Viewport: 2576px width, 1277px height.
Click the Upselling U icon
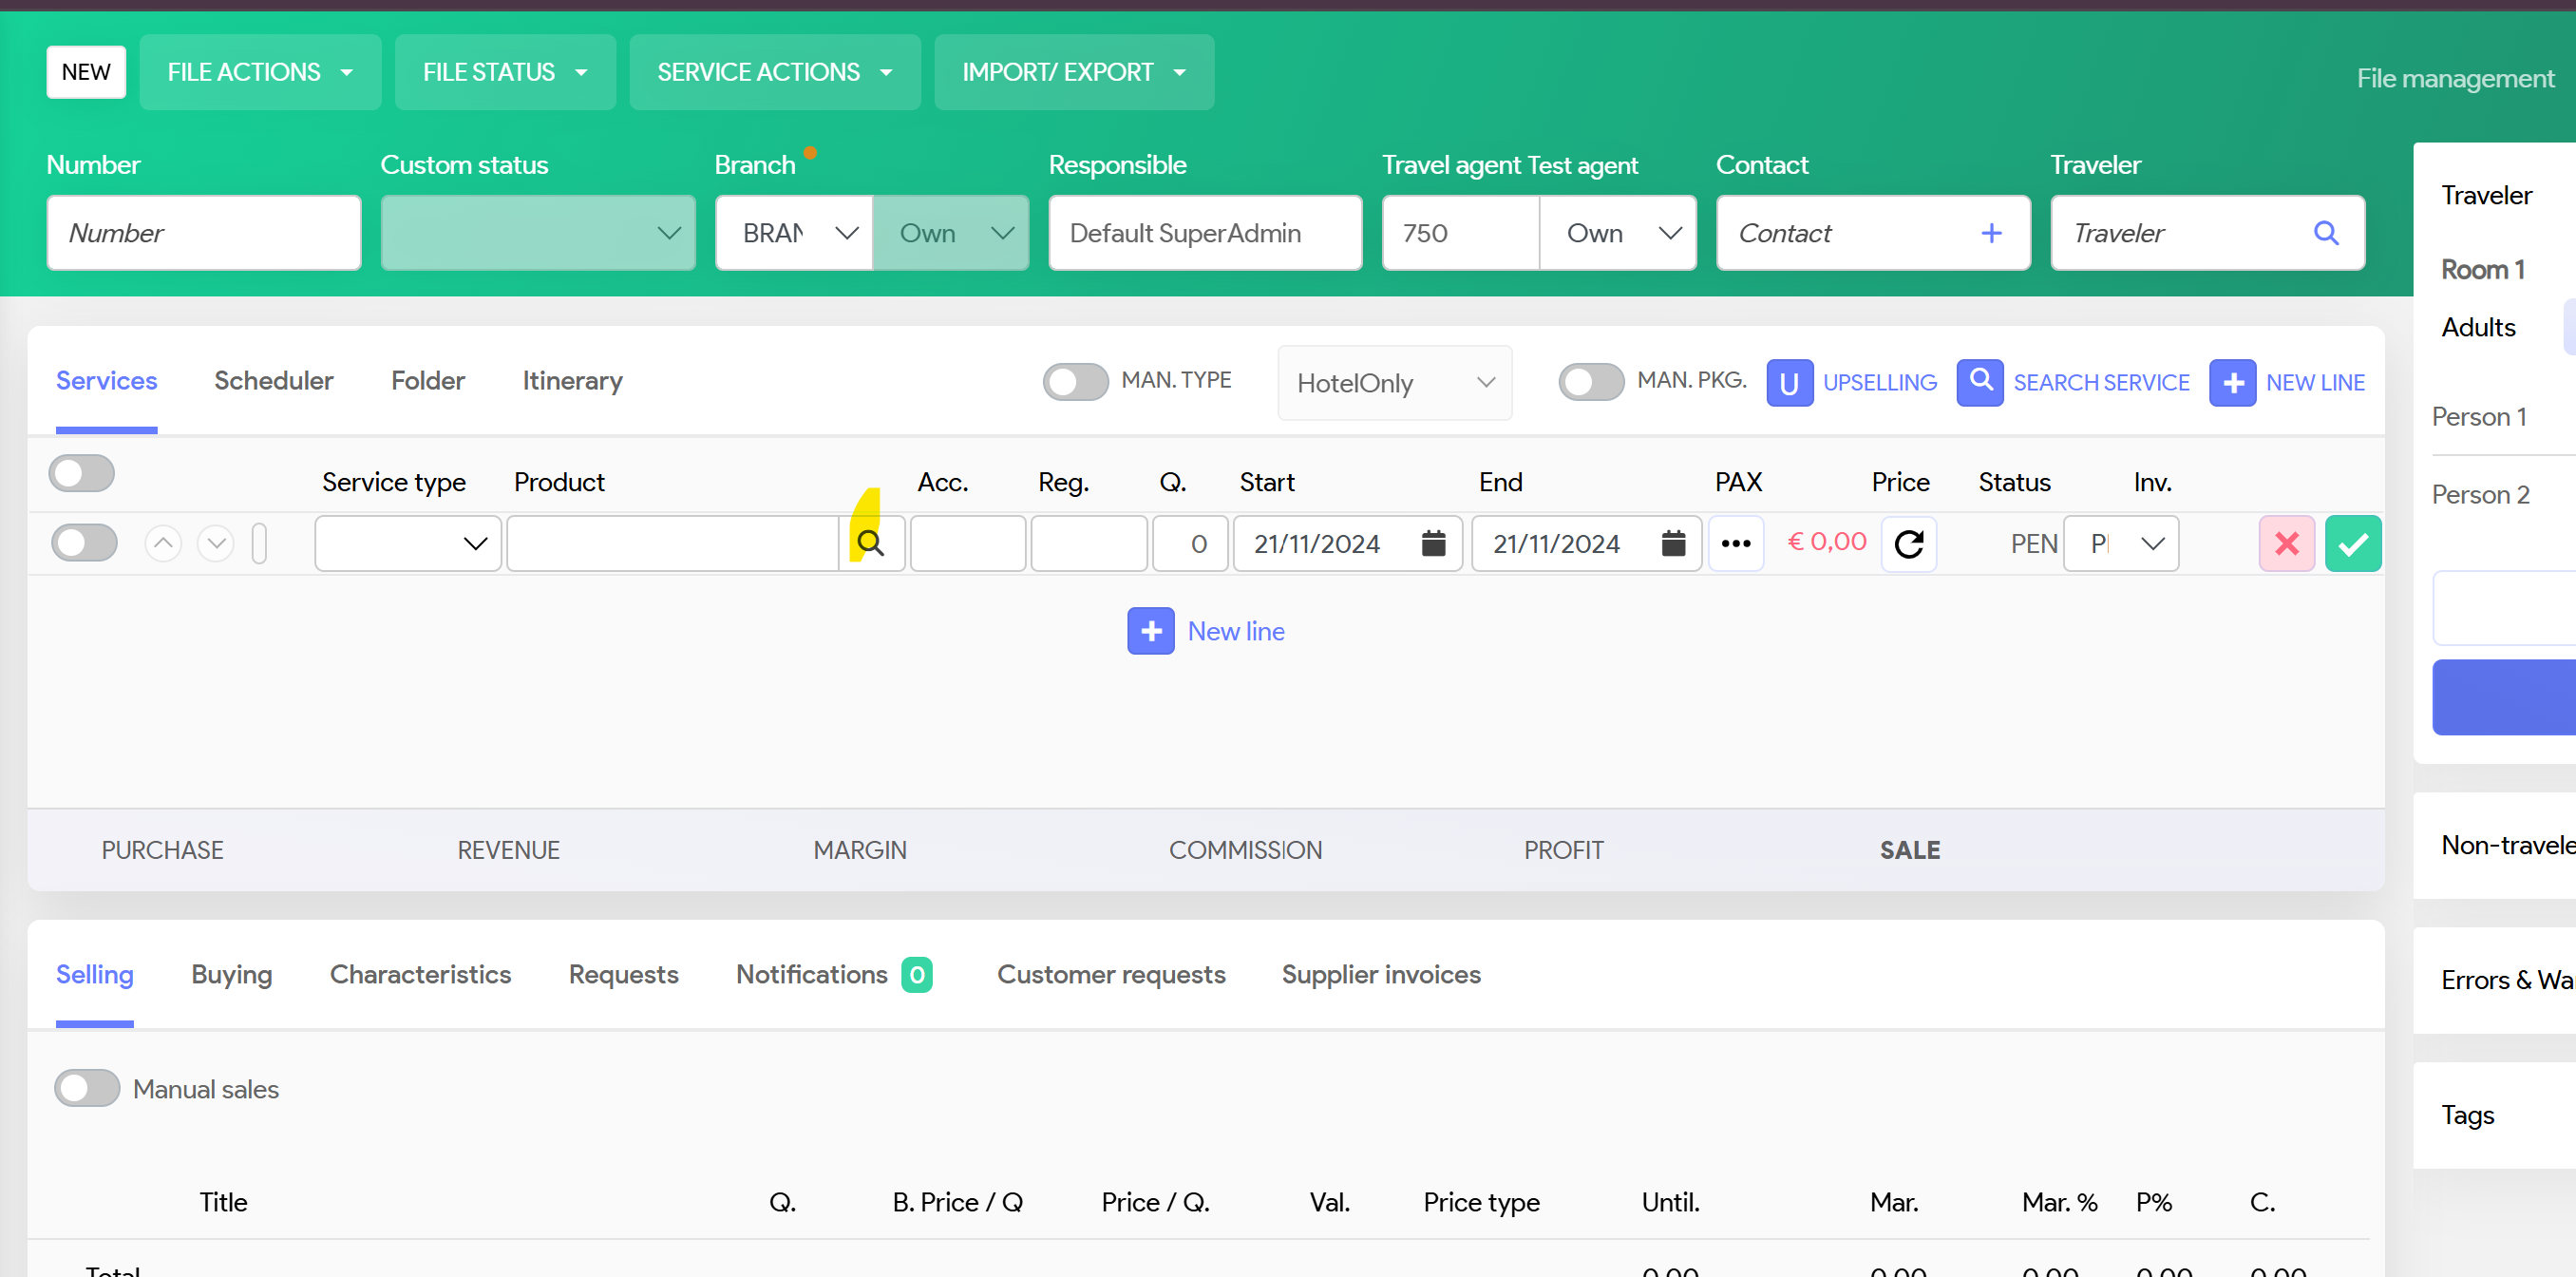tap(1789, 382)
